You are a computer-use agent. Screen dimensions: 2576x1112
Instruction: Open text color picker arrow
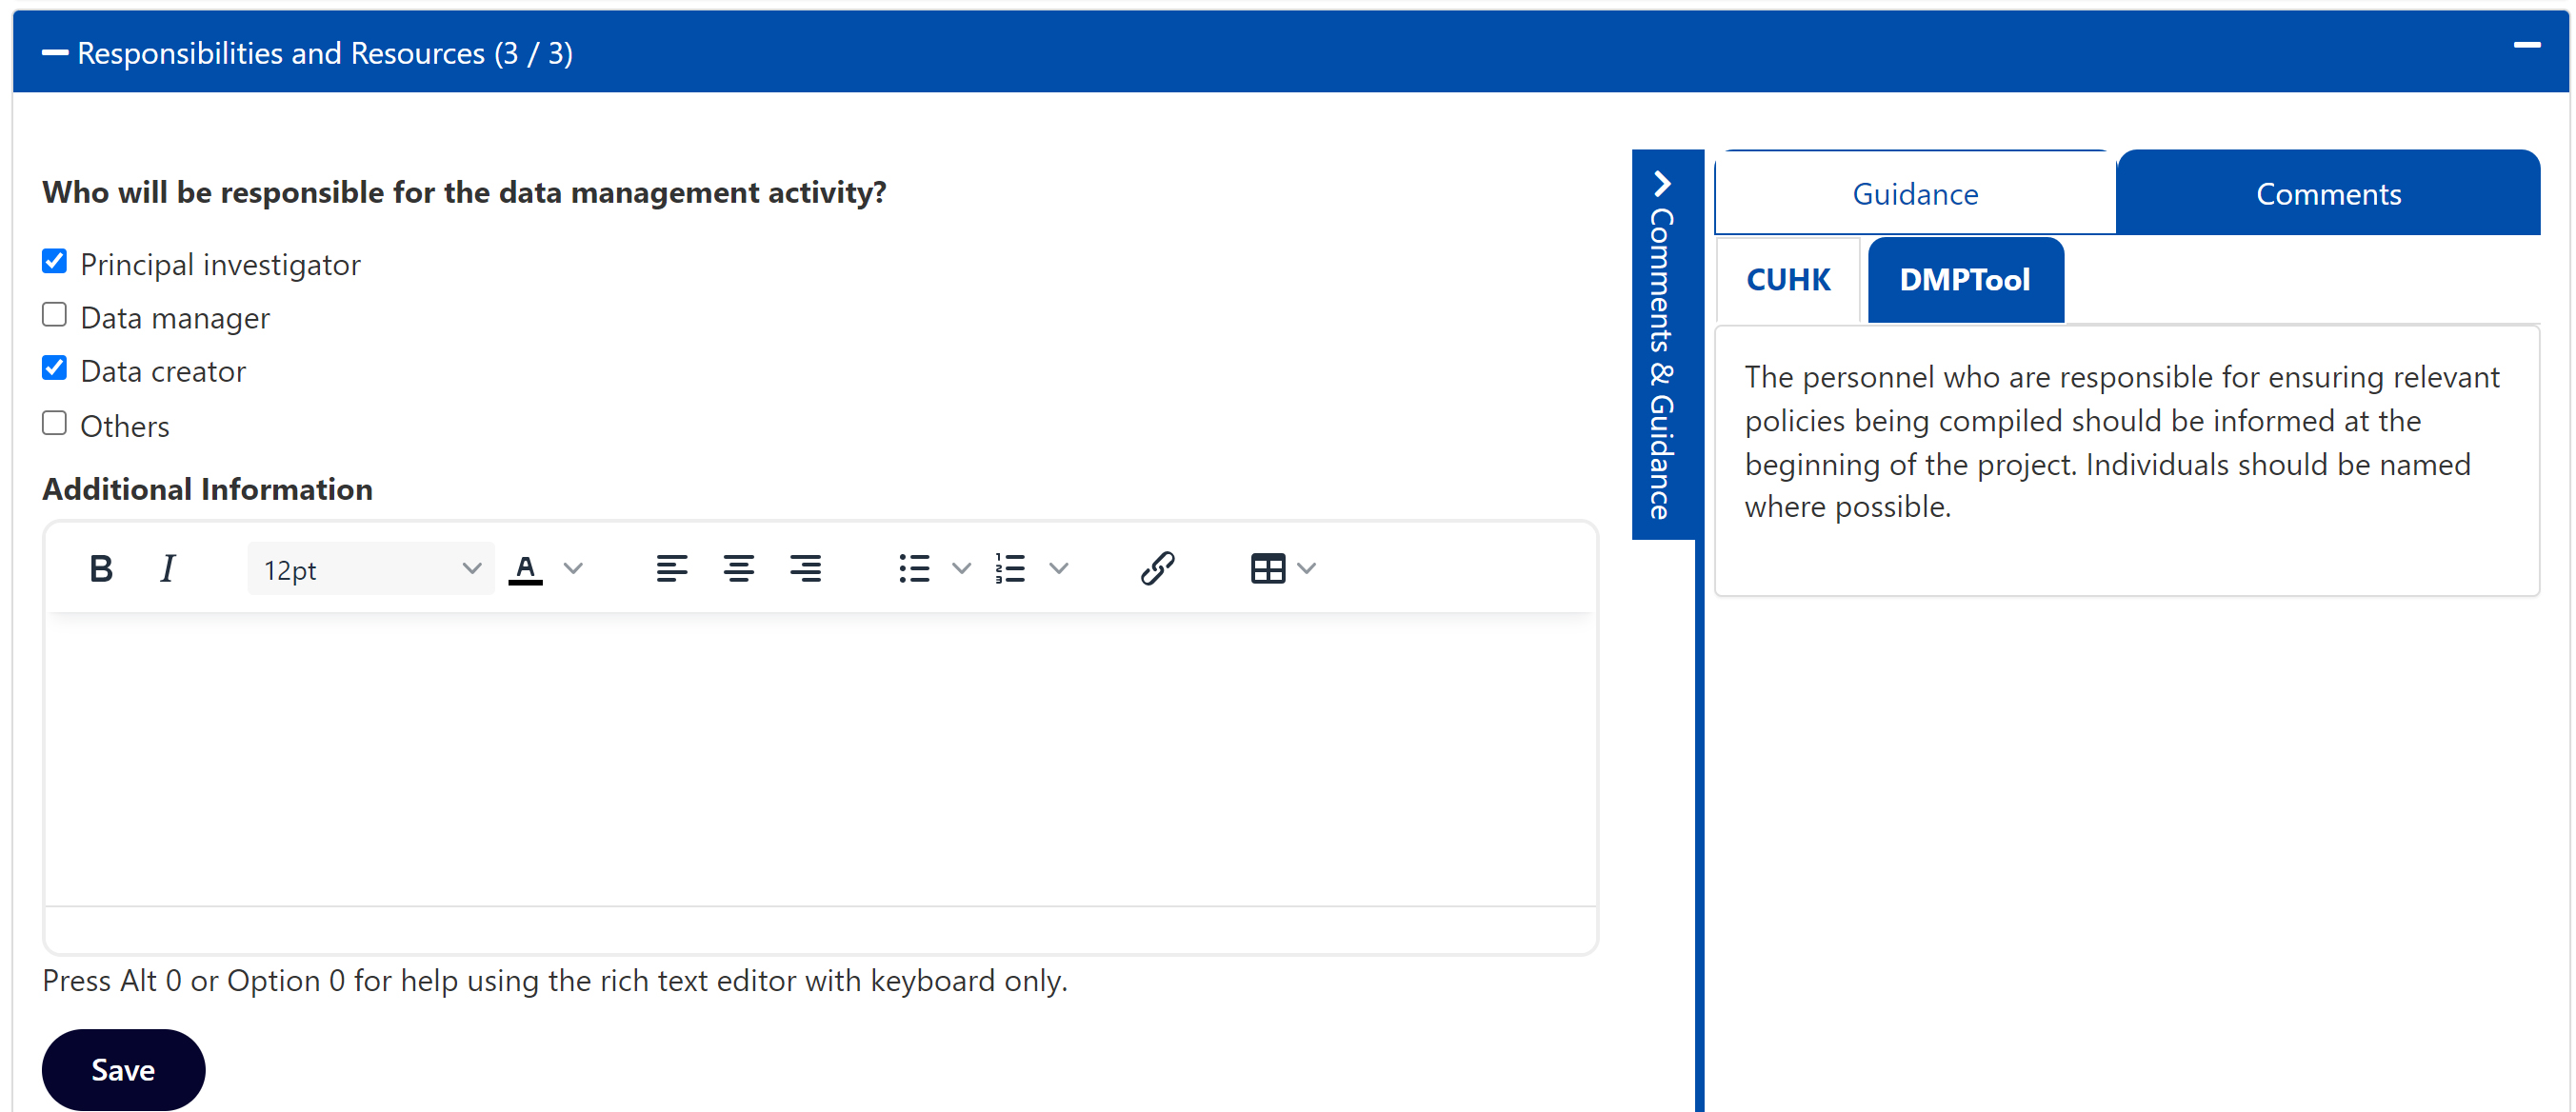point(573,569)
